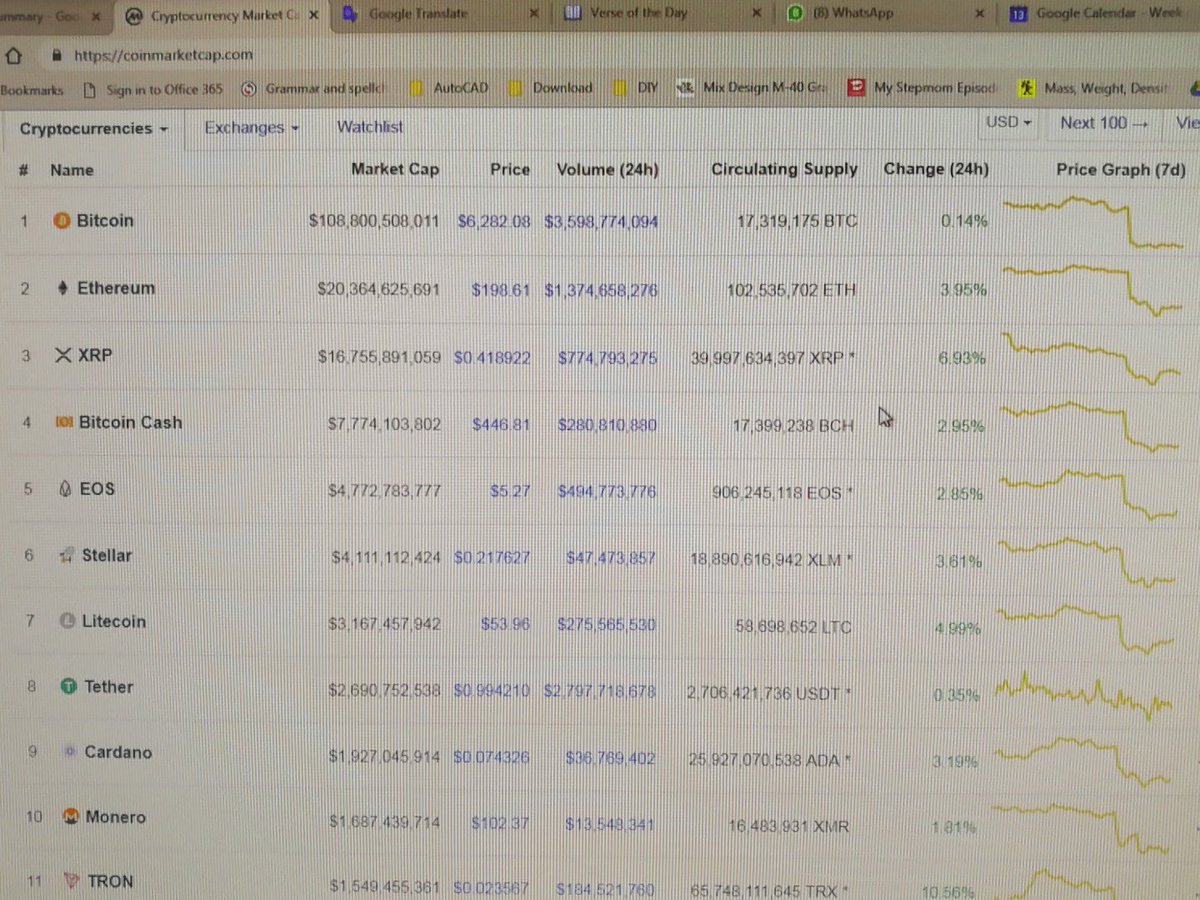1200x900 pixels.
Task: Switch to the WhatsApp tab
Action: (884, 15)
